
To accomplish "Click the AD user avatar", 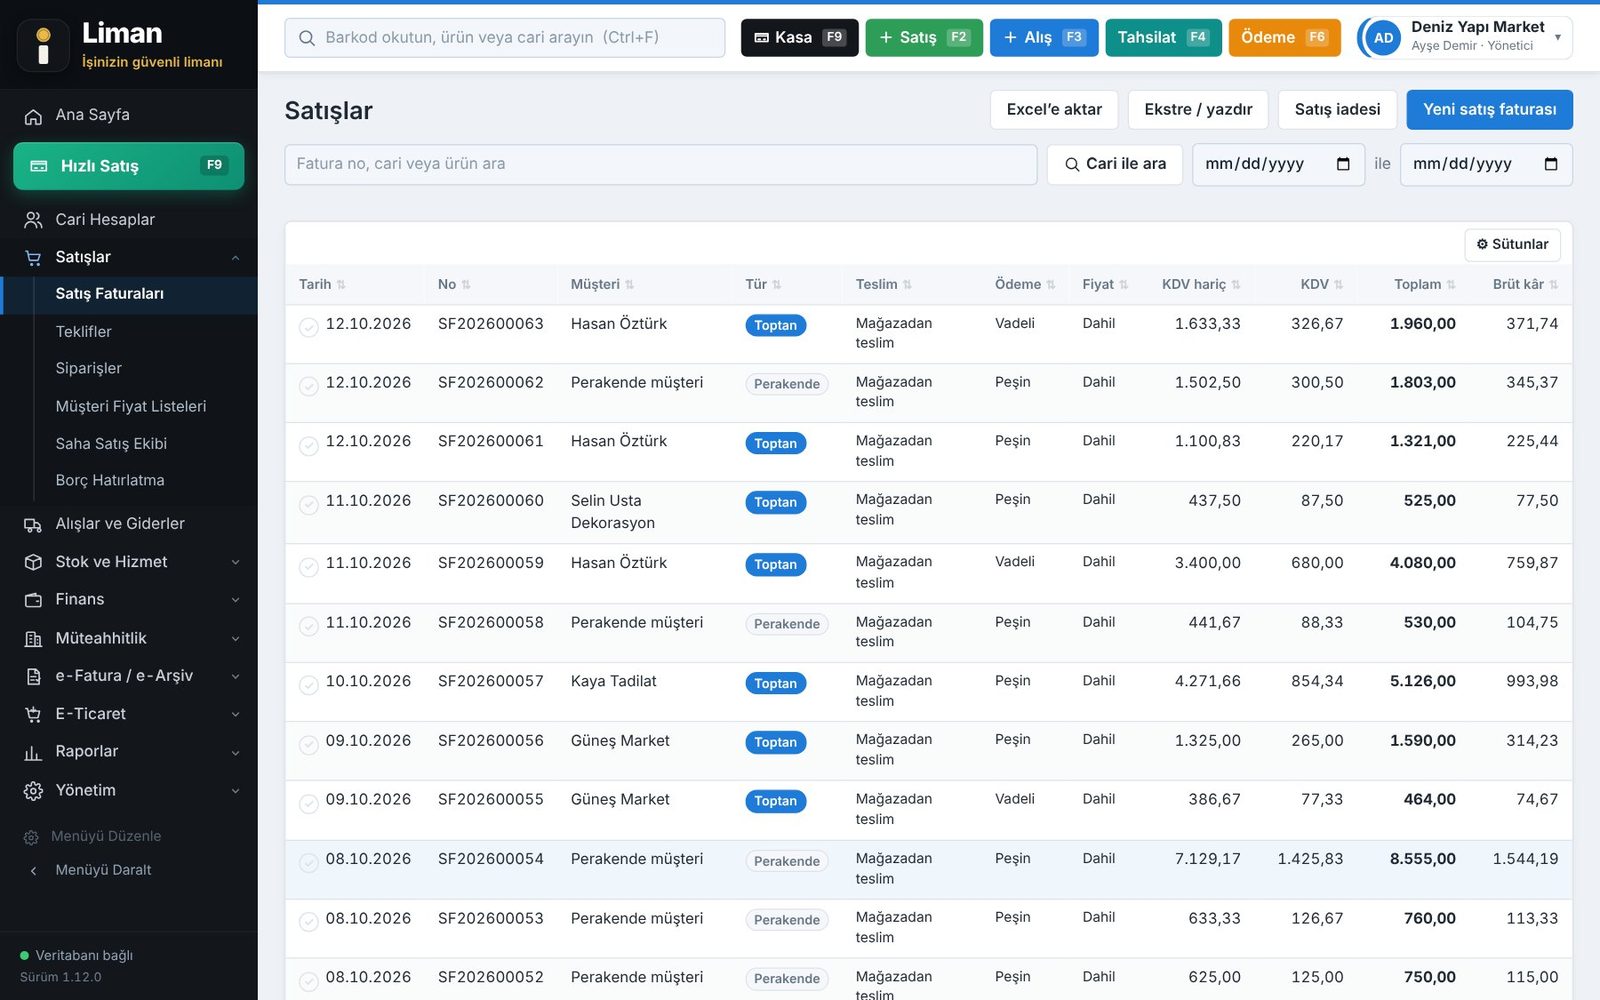I will (x=1383, y=38).
